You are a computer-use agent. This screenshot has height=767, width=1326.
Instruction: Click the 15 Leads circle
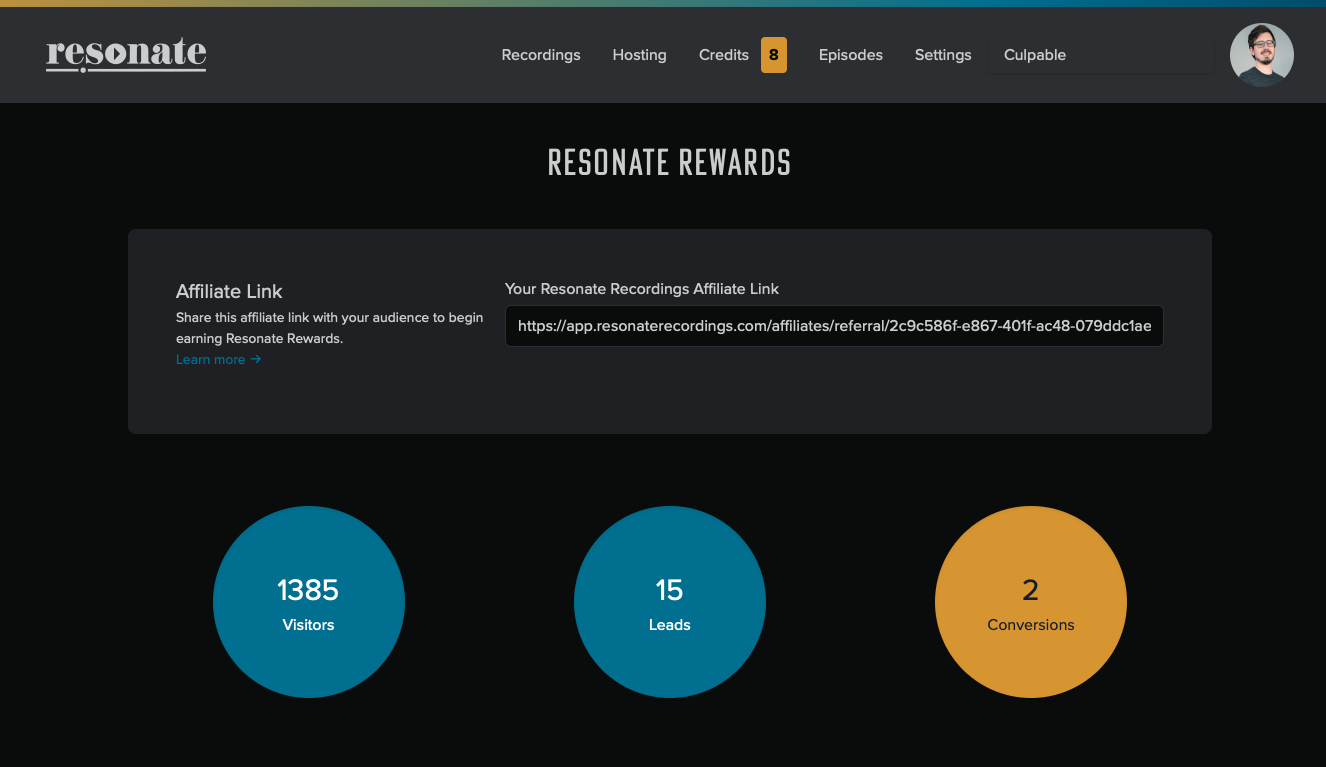pos(670,602)
